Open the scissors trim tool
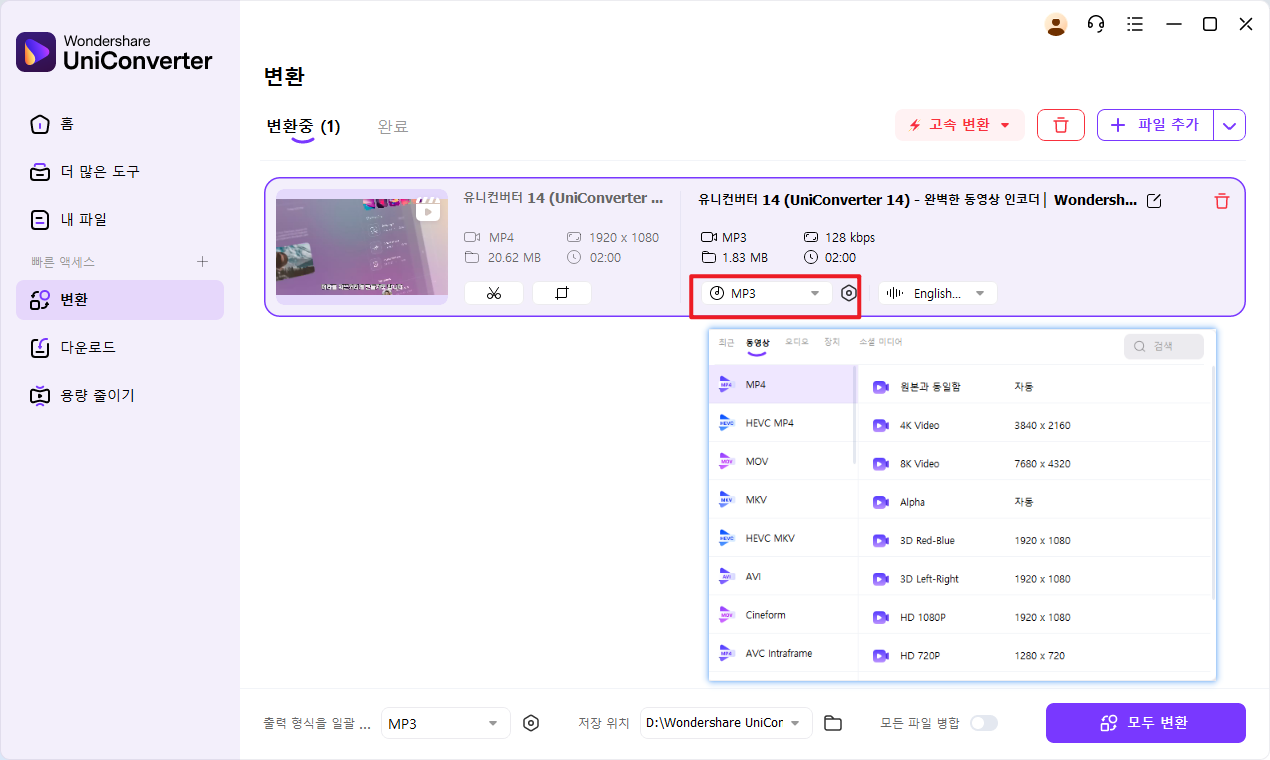The height and width of the screenshot is (760, 1270). (494, 293)
